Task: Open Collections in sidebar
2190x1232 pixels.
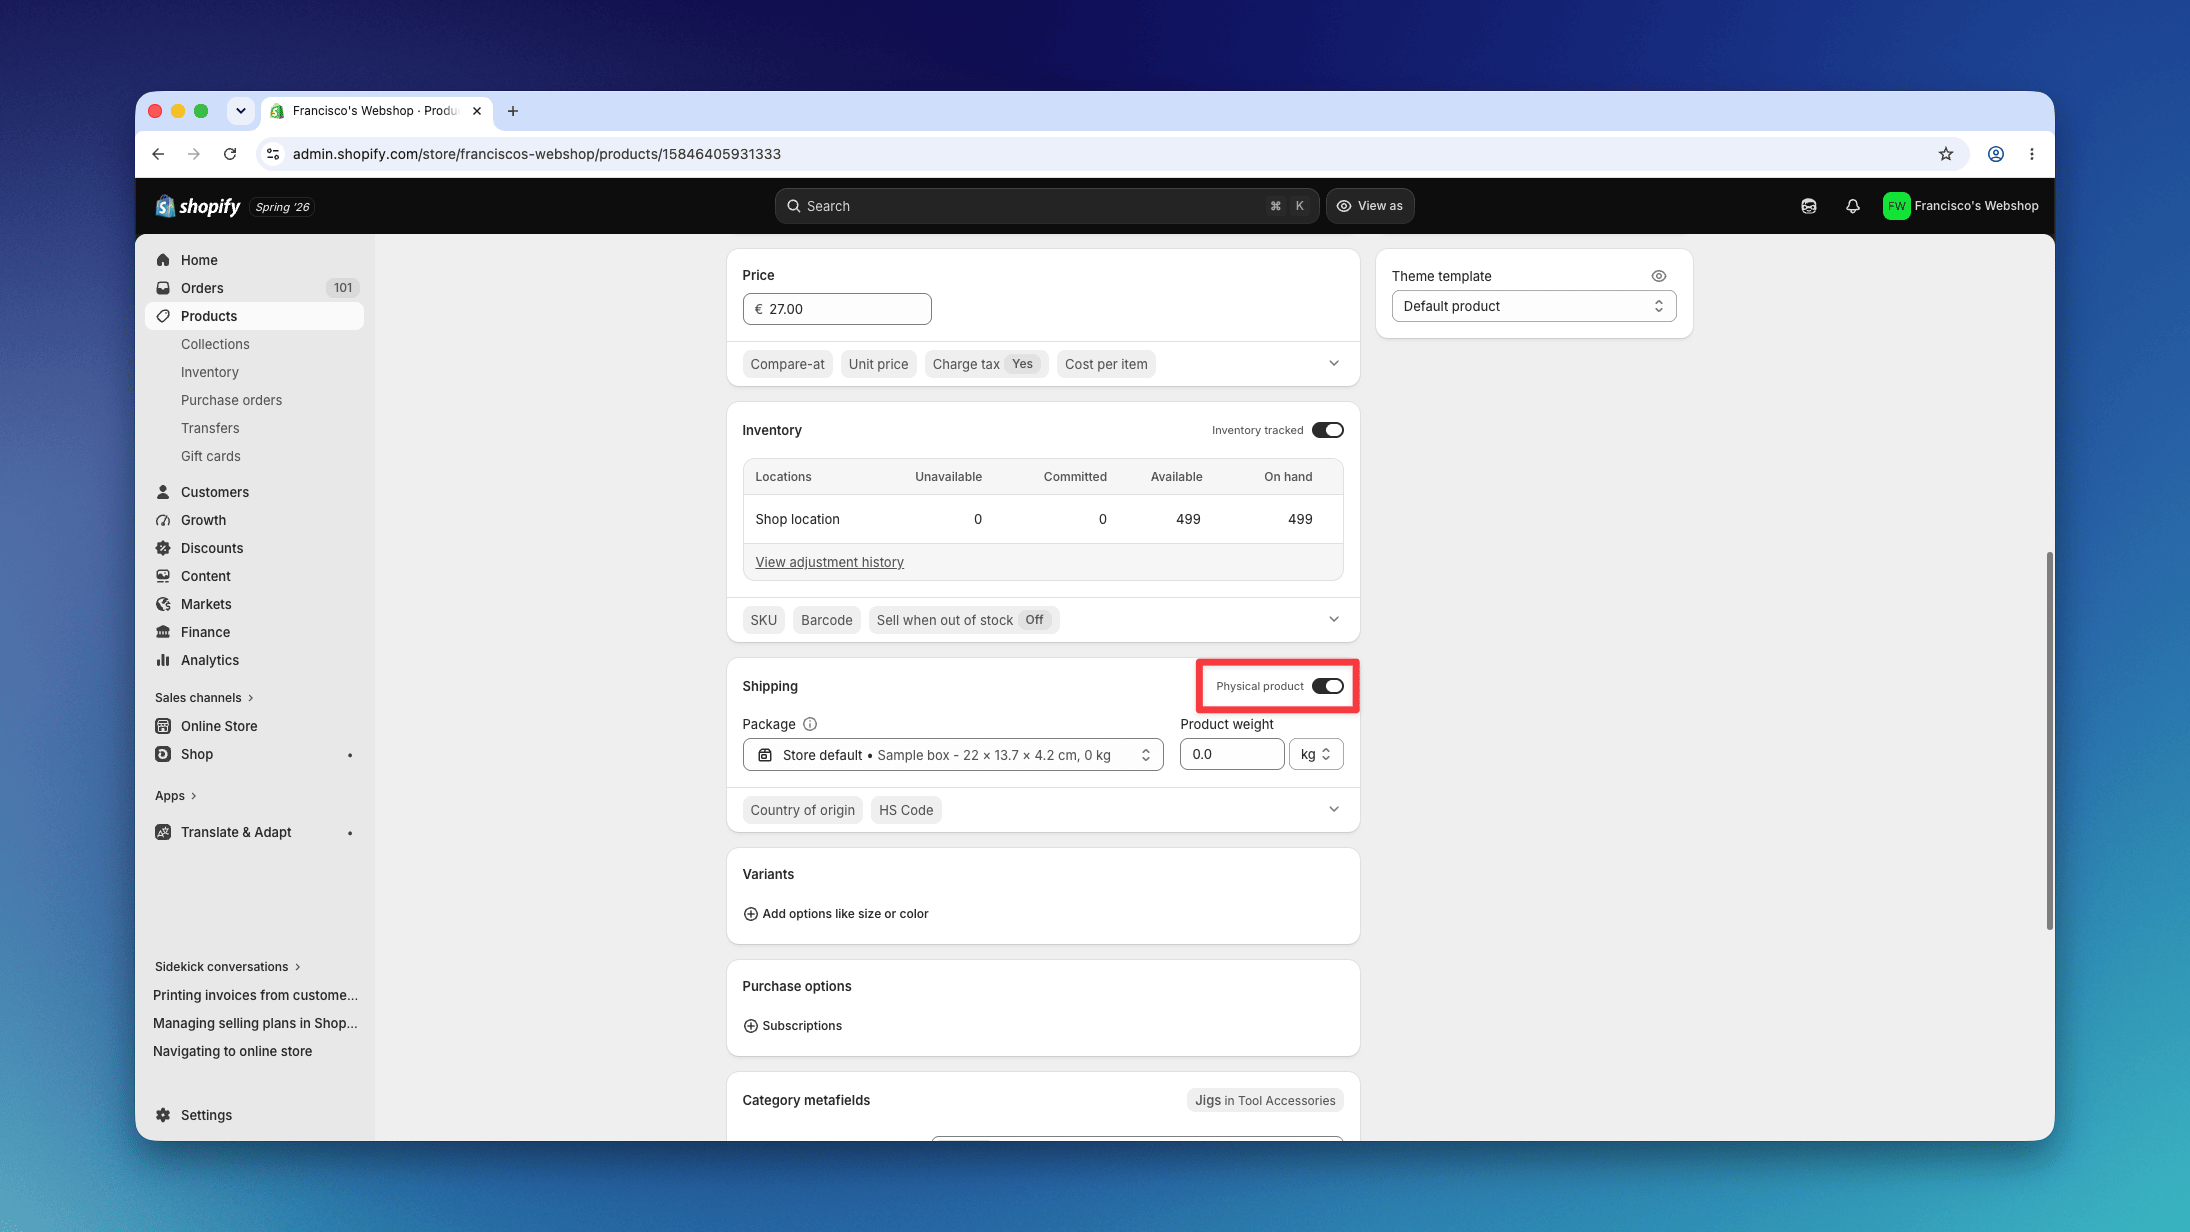Action: click(x=215, y=344)
